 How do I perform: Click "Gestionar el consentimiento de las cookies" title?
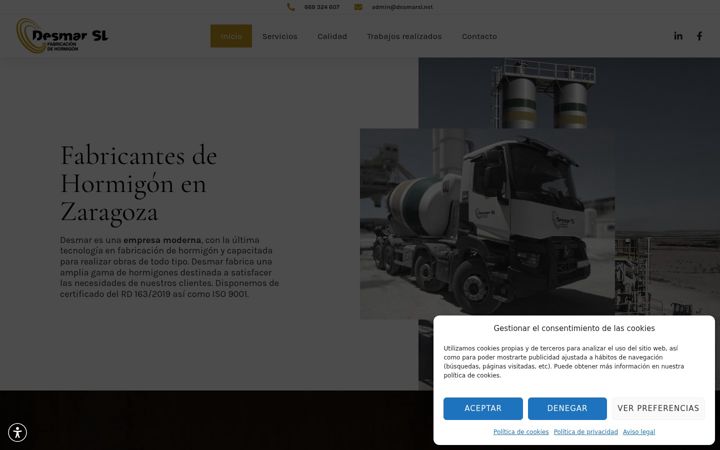[574, 328]
